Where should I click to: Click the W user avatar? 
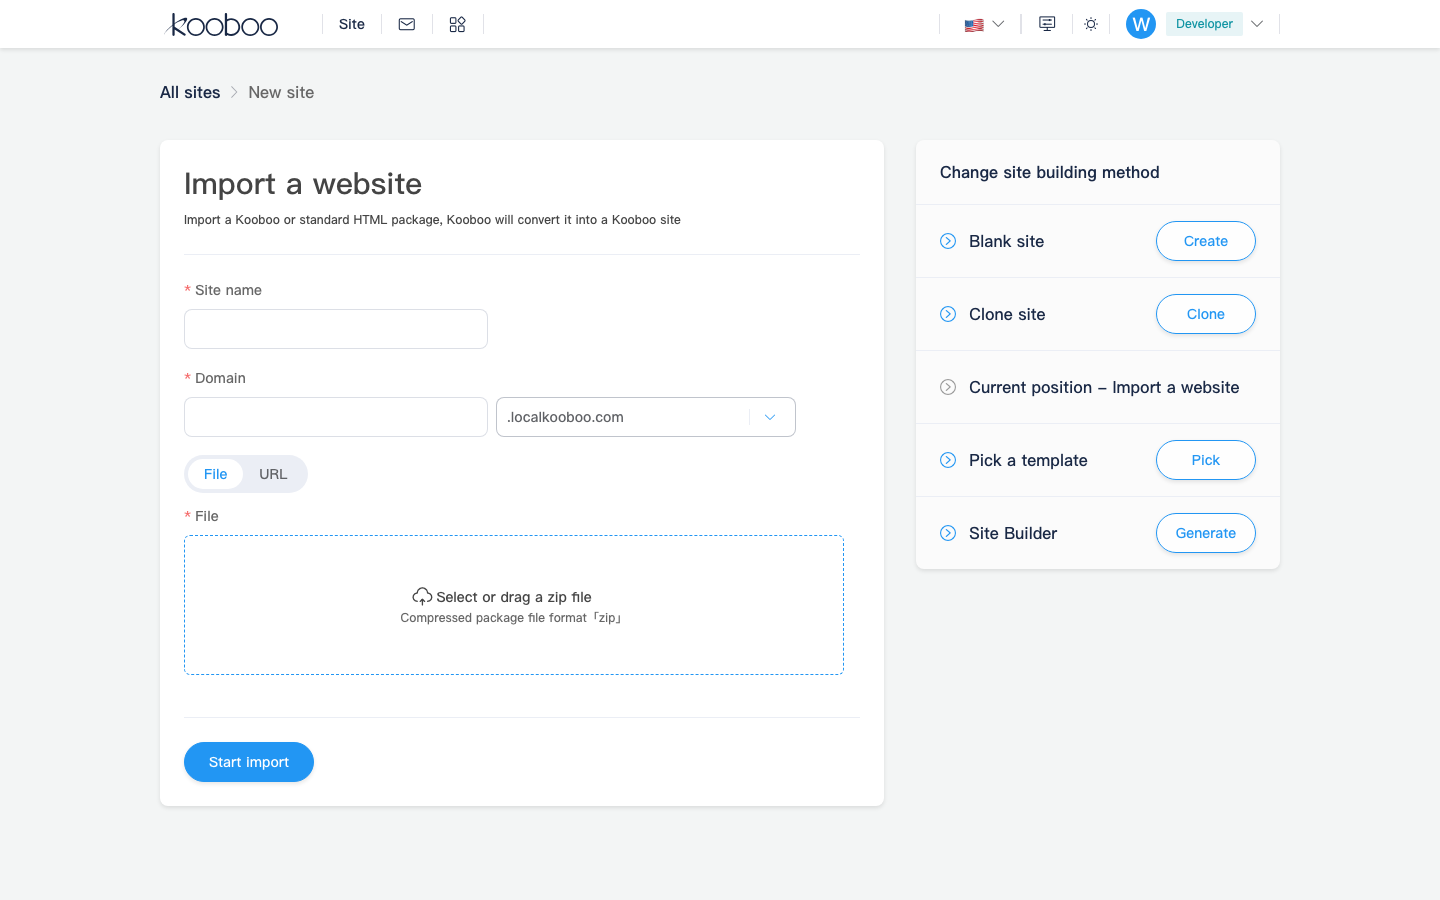(1141, 24)
